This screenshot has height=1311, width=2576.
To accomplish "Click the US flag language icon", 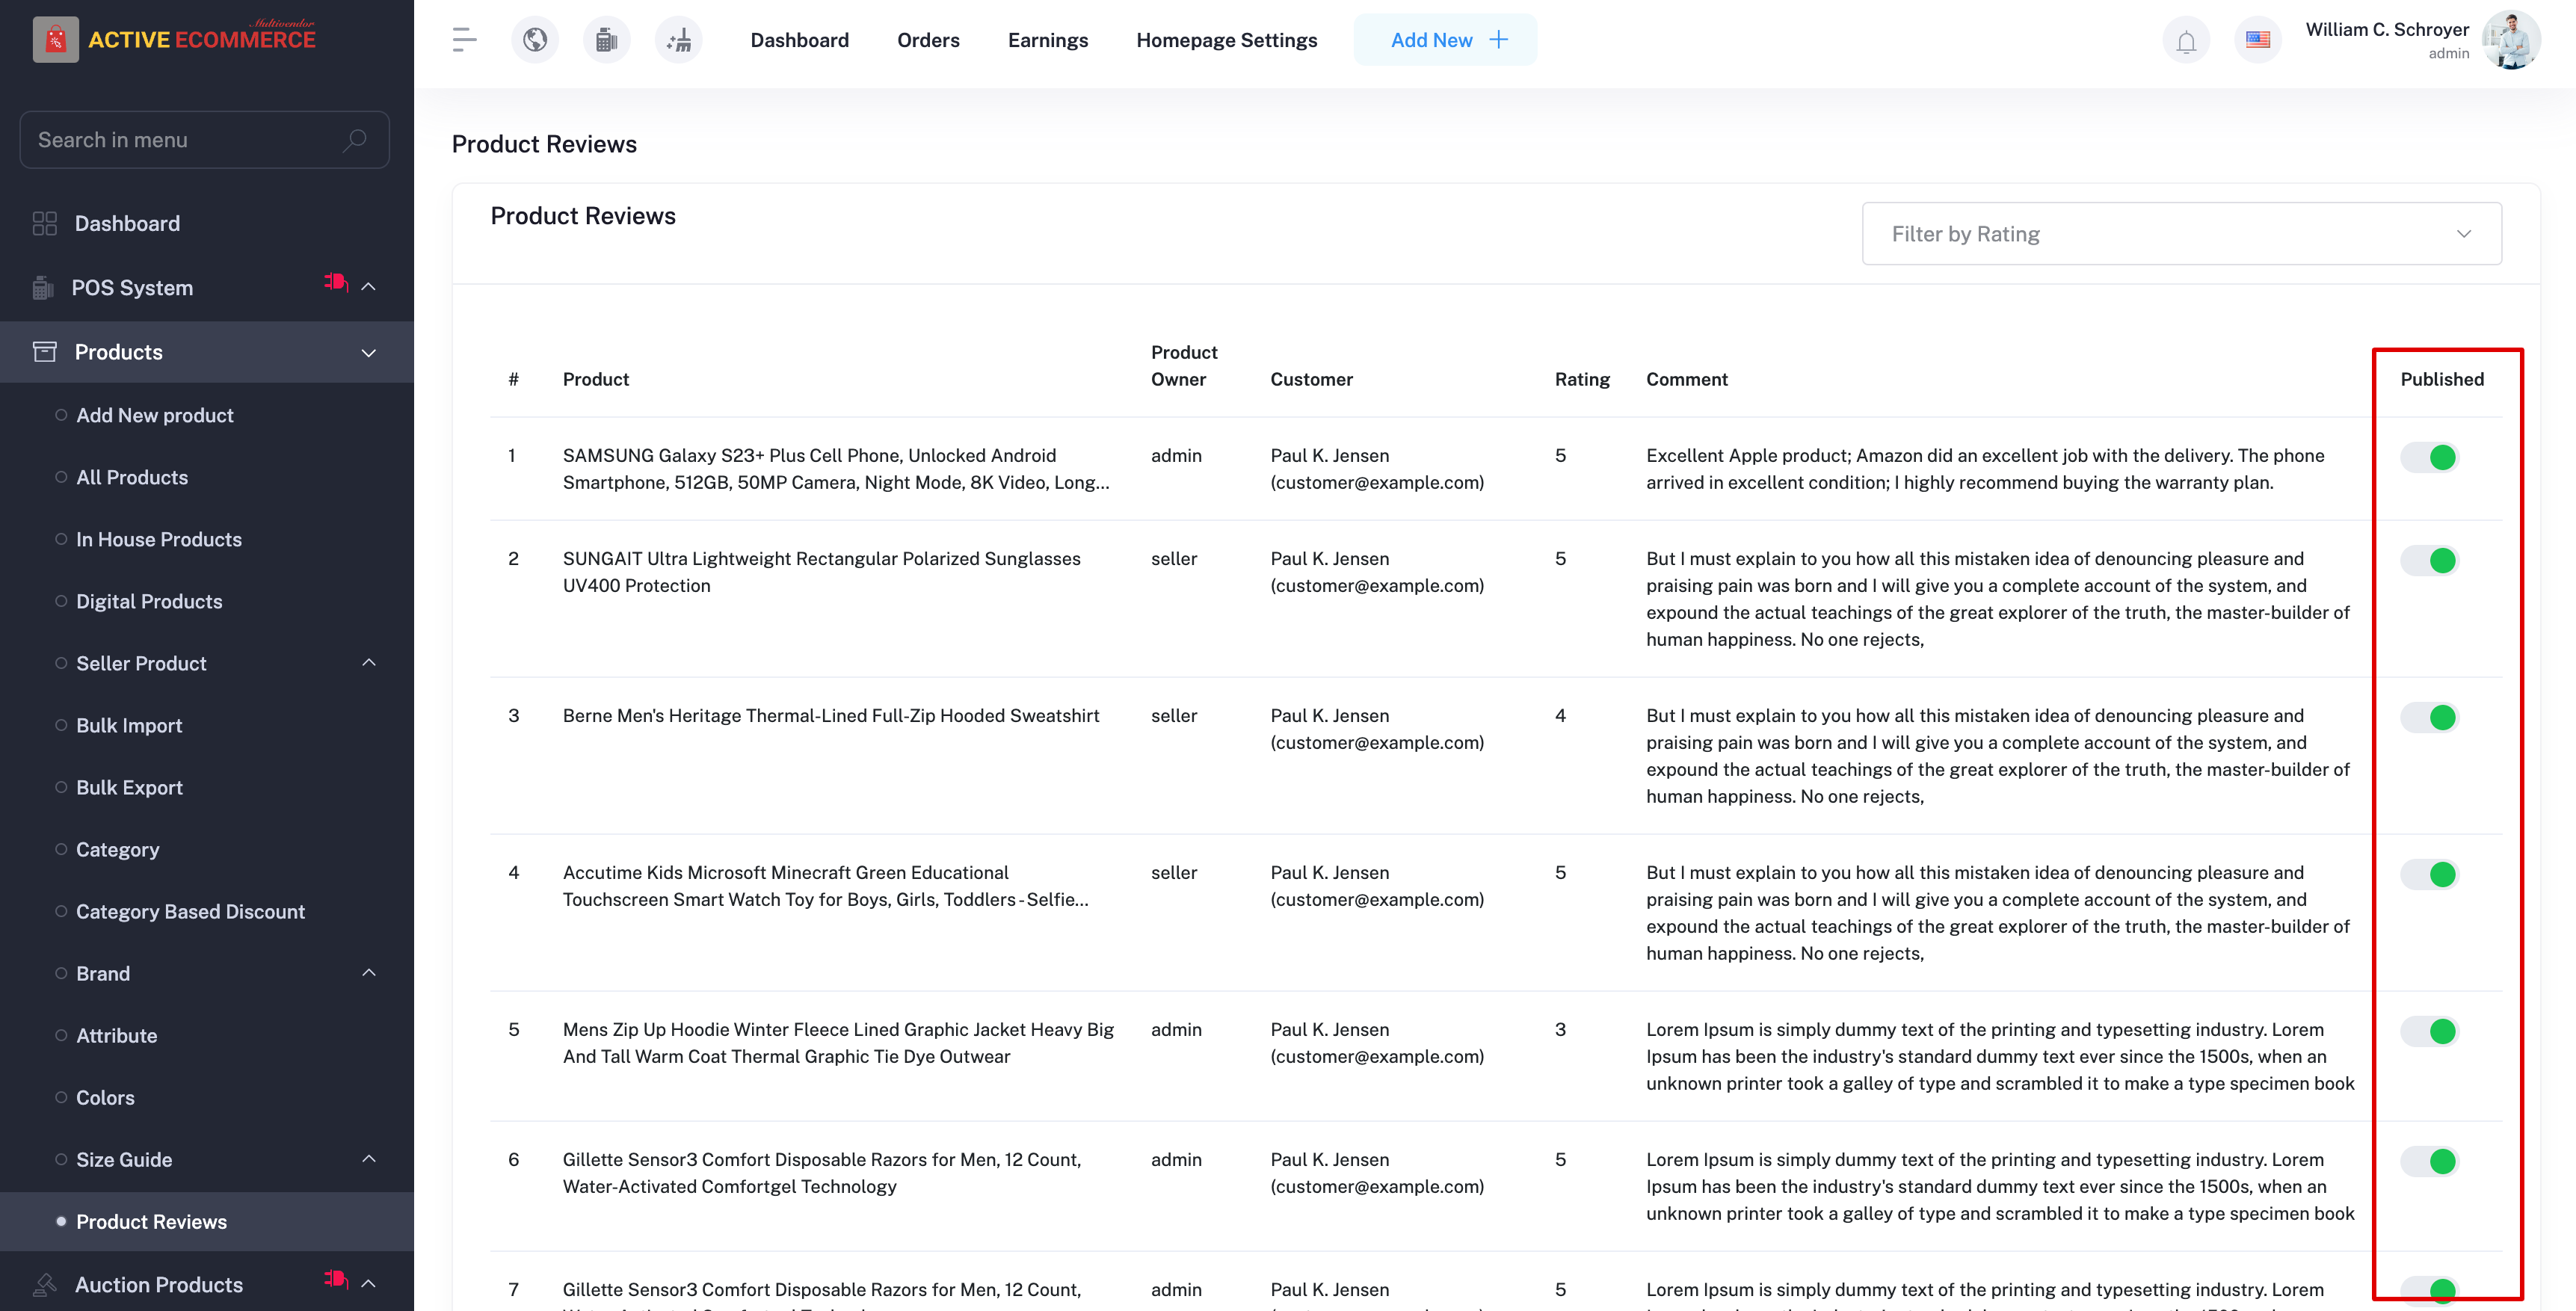I will click(x=2257, y=40).
